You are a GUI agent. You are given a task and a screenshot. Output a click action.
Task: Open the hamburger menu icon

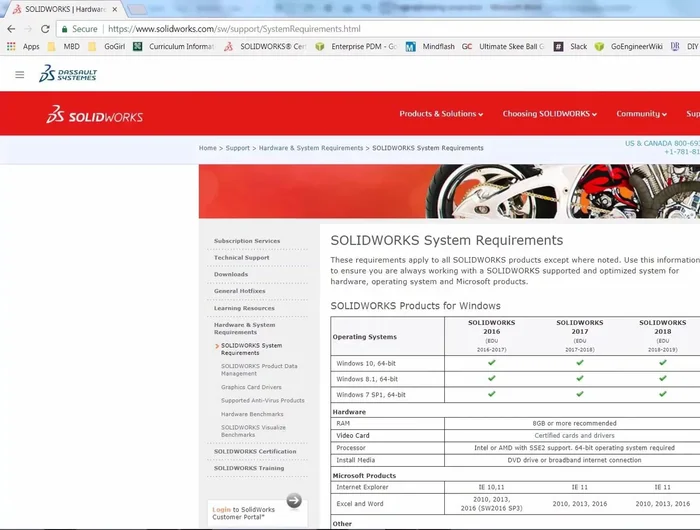pos(20,75)
